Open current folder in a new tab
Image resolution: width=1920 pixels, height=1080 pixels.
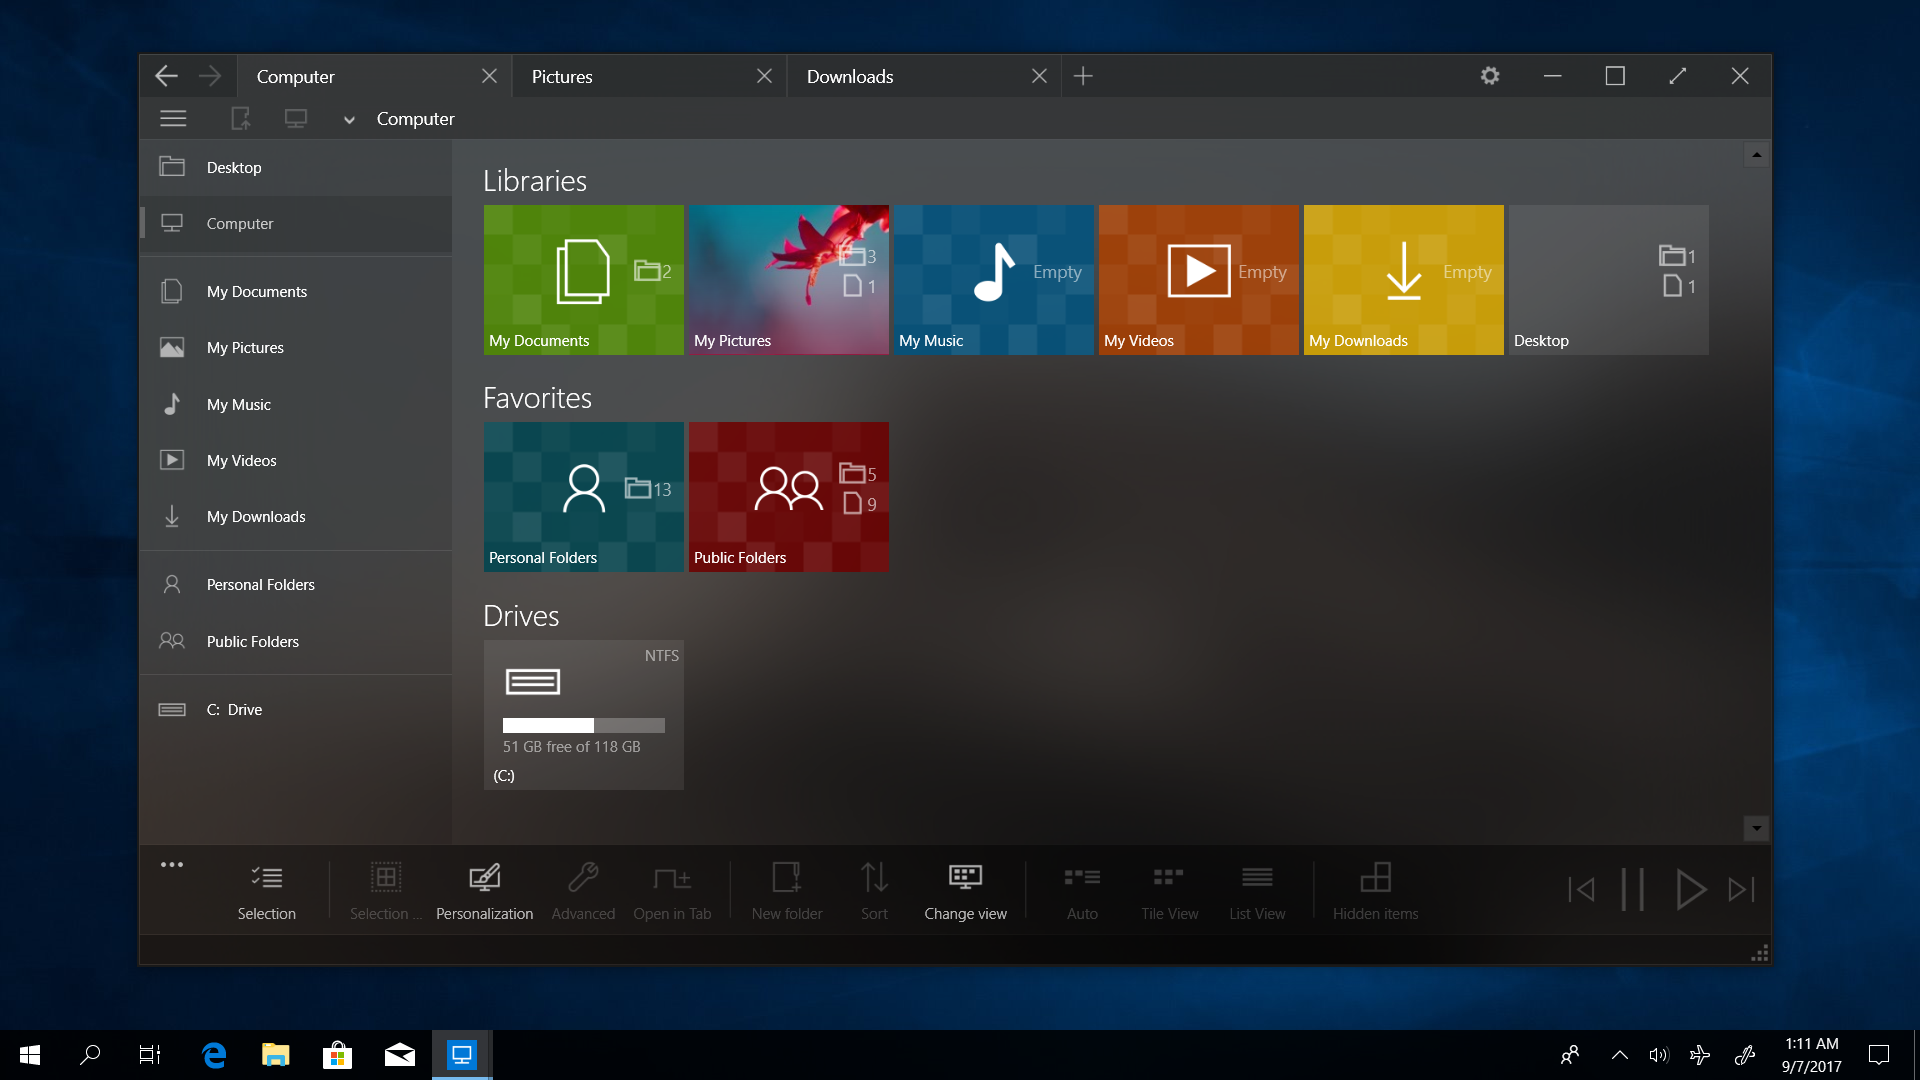tap(673, 889)
